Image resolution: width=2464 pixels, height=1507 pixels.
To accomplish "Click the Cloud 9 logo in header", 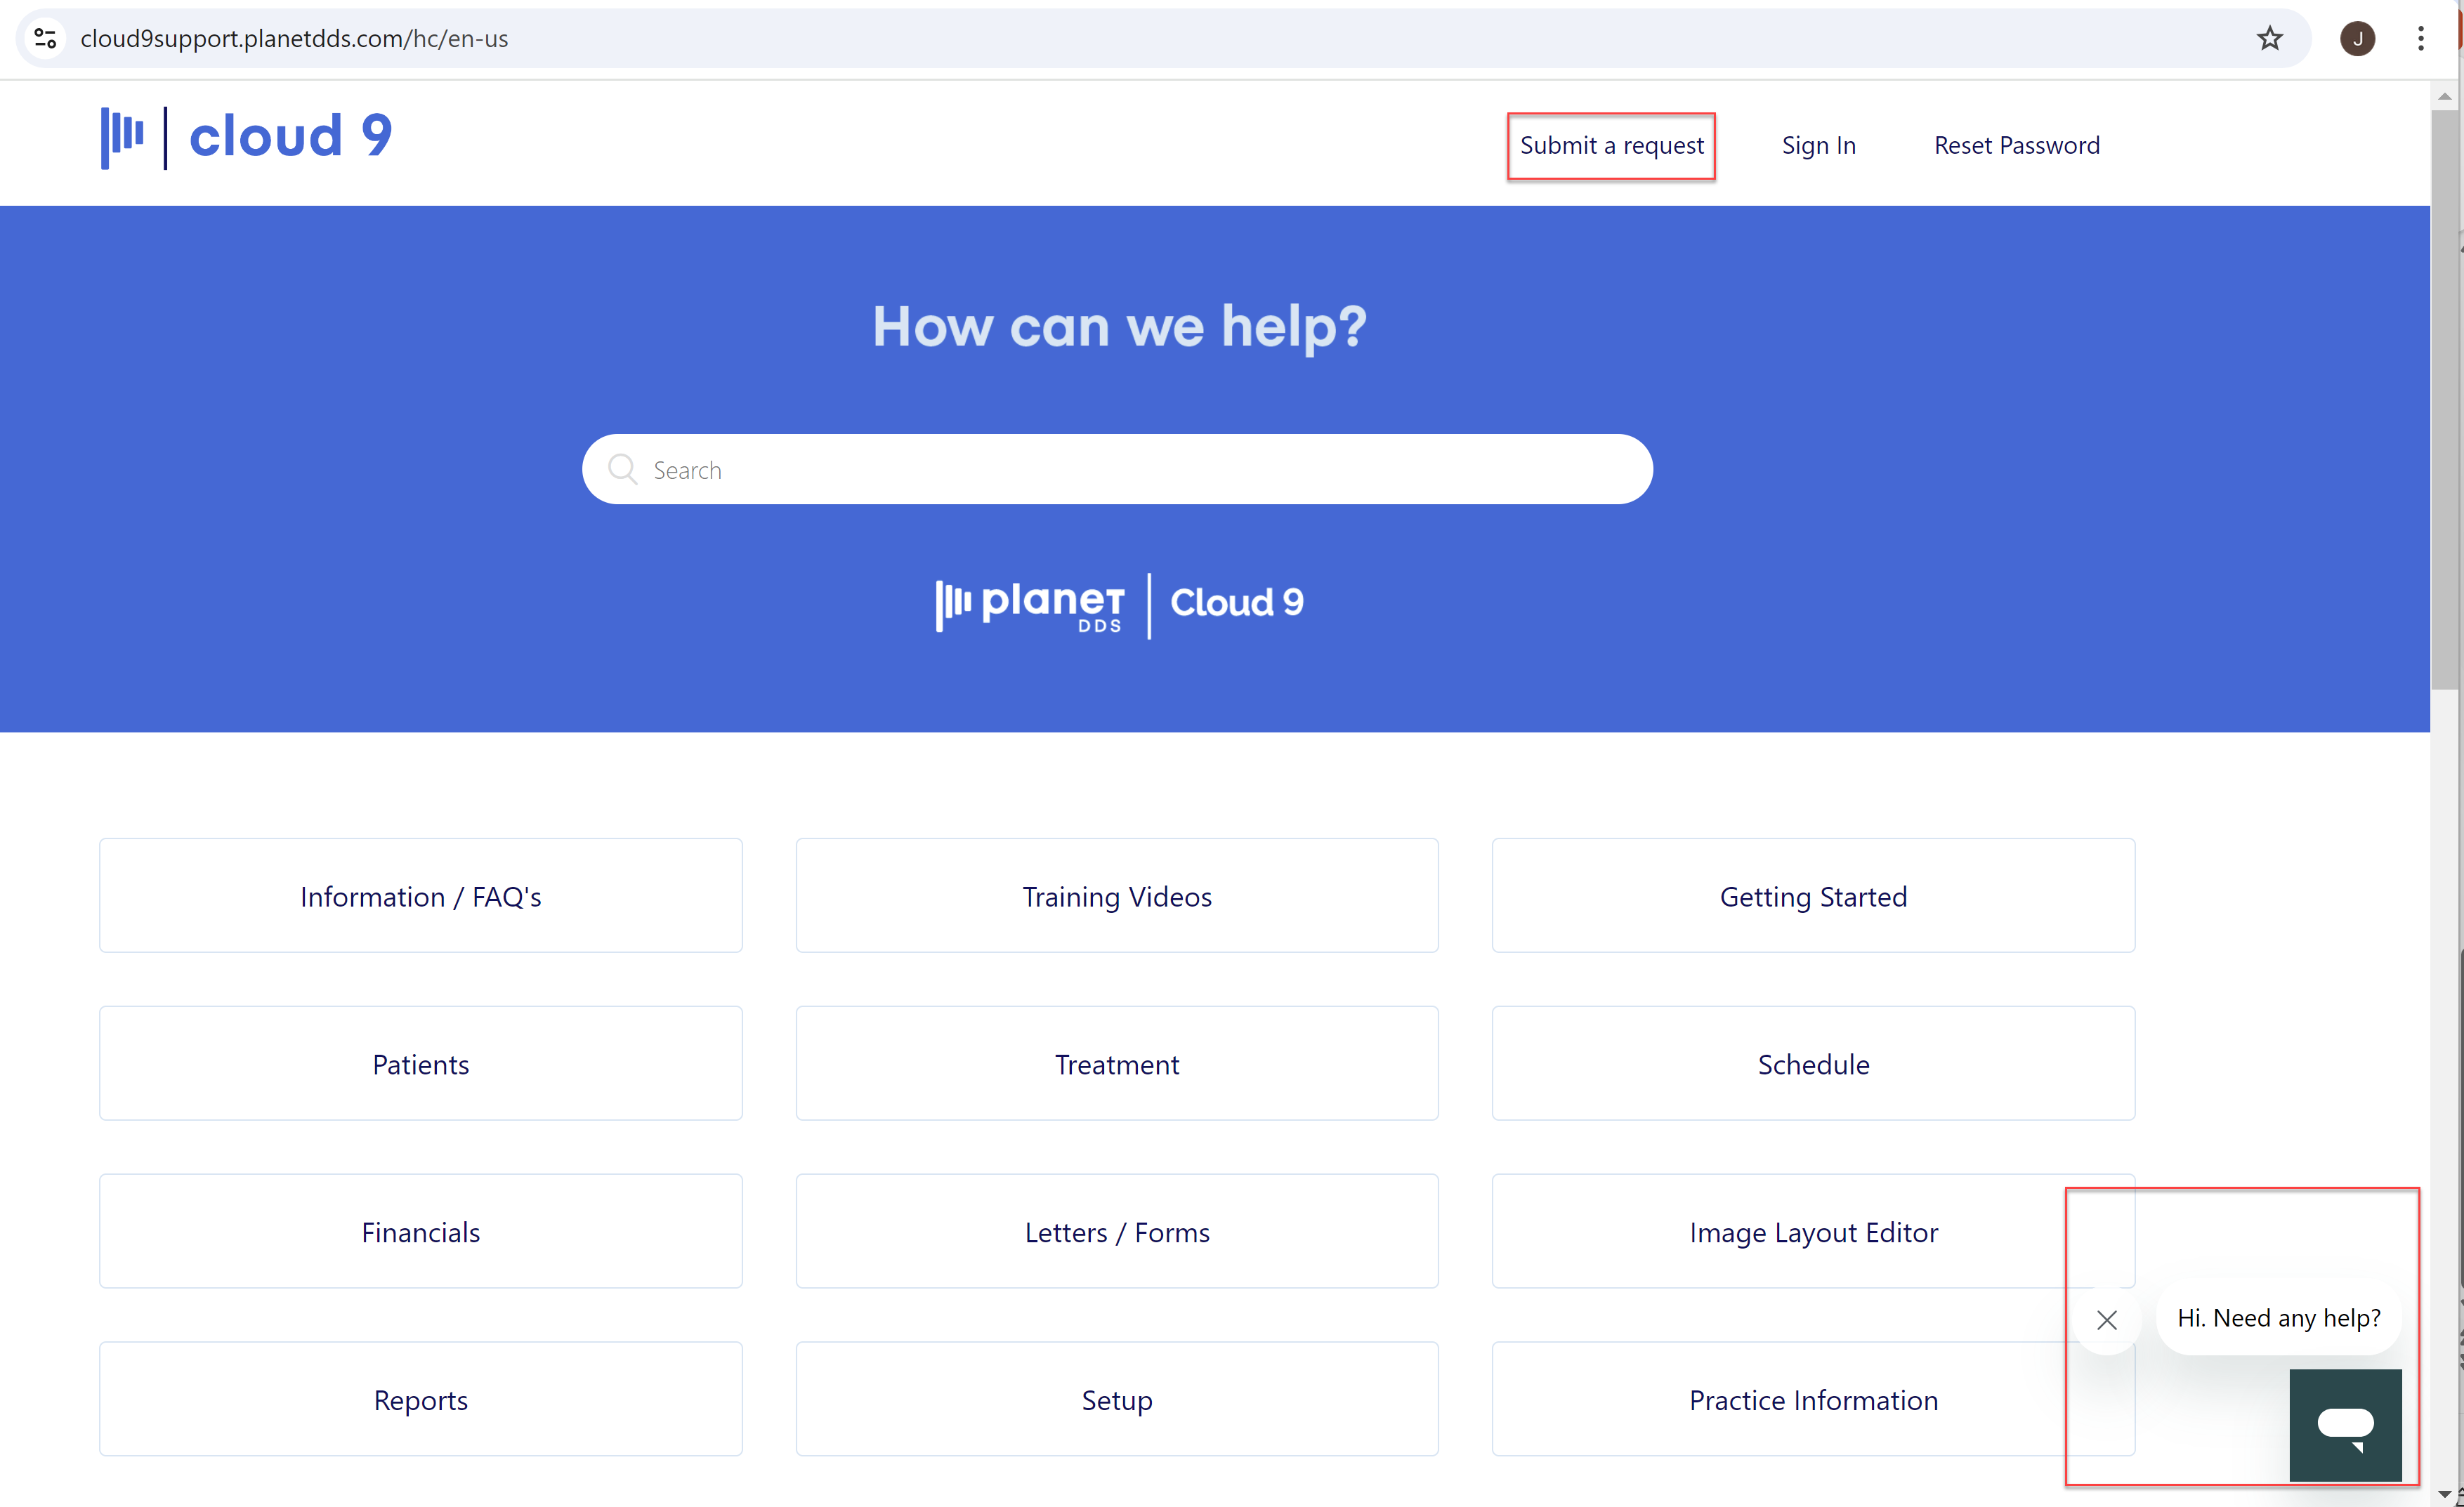I will (x=246, y=137).
